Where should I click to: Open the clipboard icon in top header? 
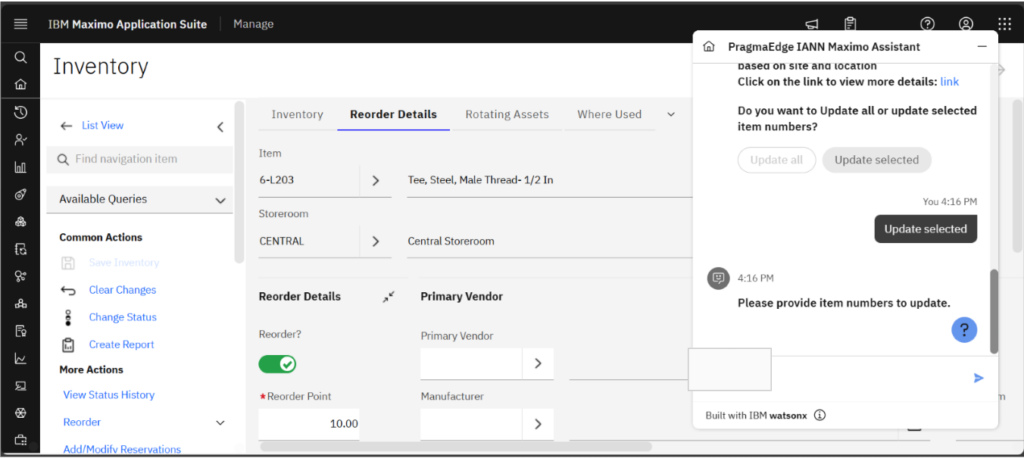point(850,24)
